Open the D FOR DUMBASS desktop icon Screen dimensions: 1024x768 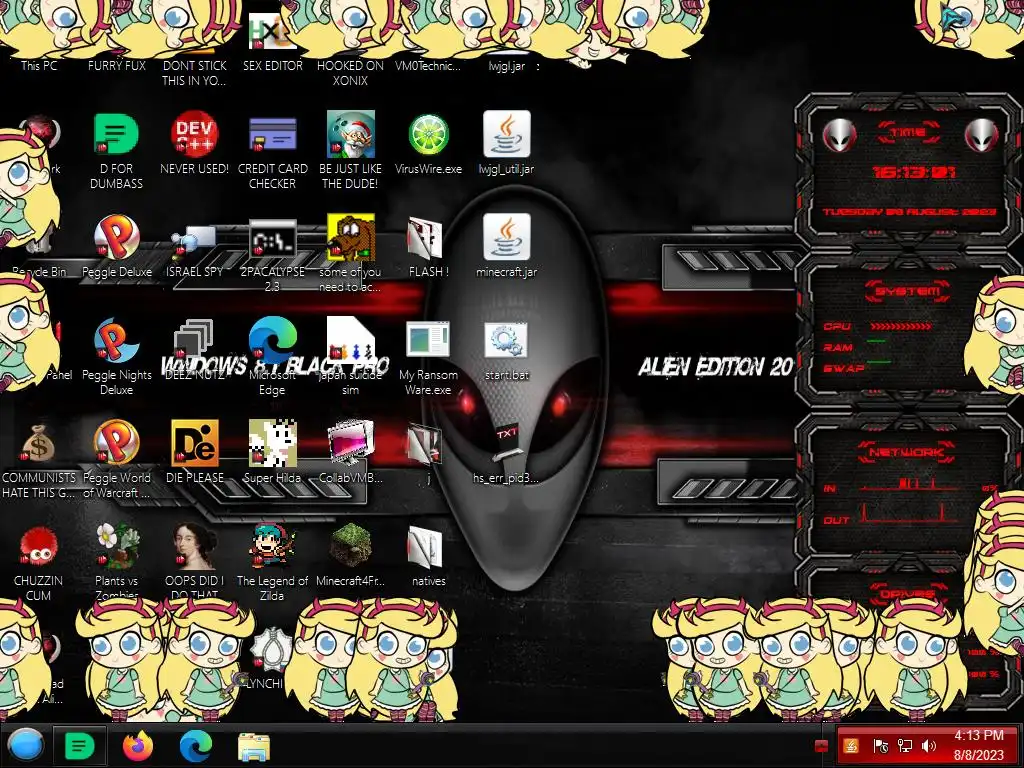coord(116,135)
